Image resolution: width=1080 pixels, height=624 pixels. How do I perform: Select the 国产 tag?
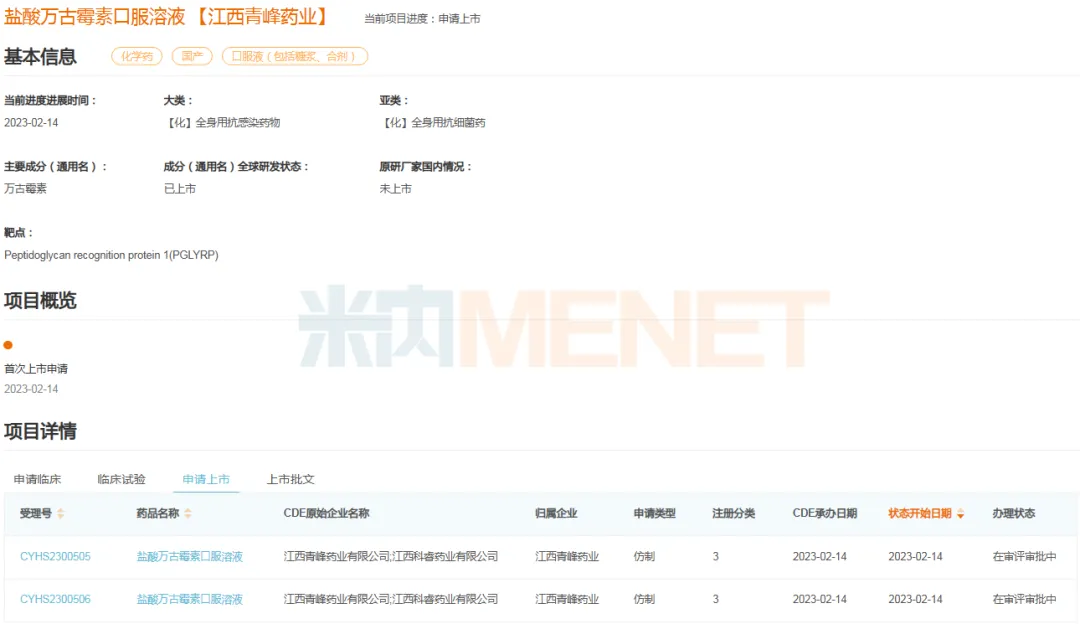click(191, 57)
